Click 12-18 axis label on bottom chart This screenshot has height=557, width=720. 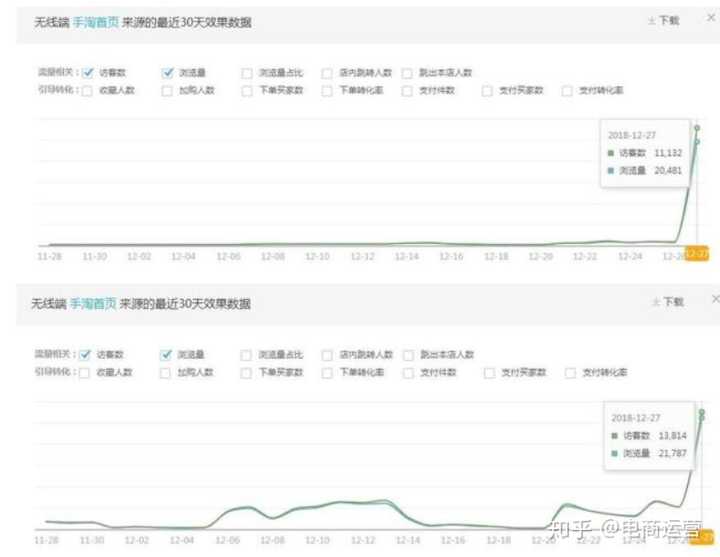(x=498, y=540)
